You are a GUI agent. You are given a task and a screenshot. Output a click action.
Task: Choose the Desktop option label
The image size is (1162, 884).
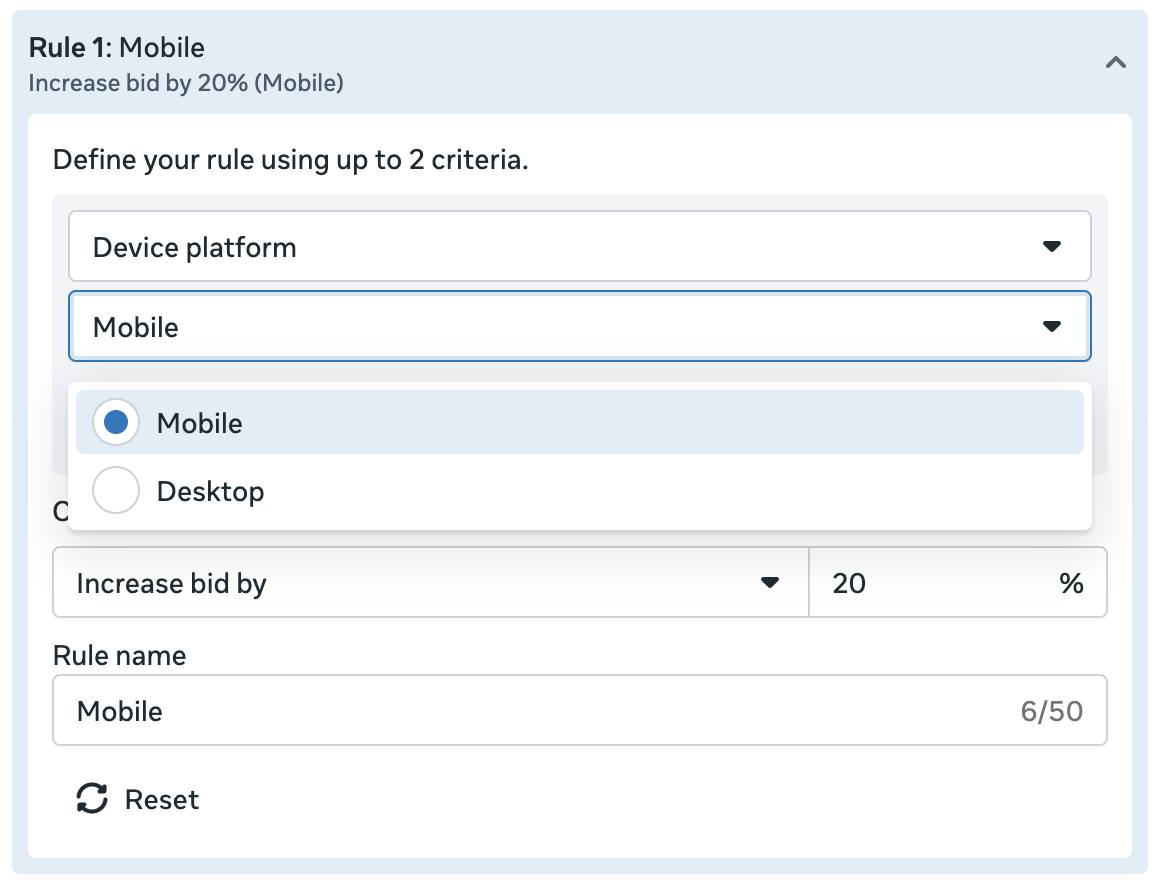(210, 491)
